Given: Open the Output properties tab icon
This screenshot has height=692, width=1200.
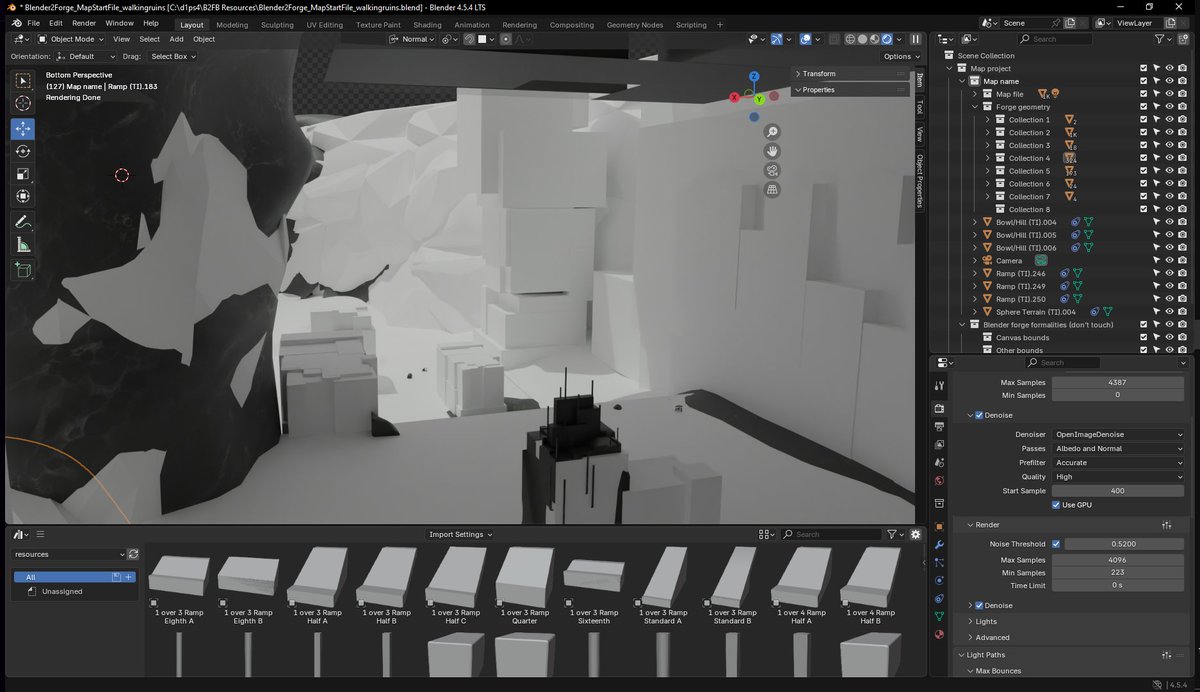Looking at the screenshot, I should (939, 427).
